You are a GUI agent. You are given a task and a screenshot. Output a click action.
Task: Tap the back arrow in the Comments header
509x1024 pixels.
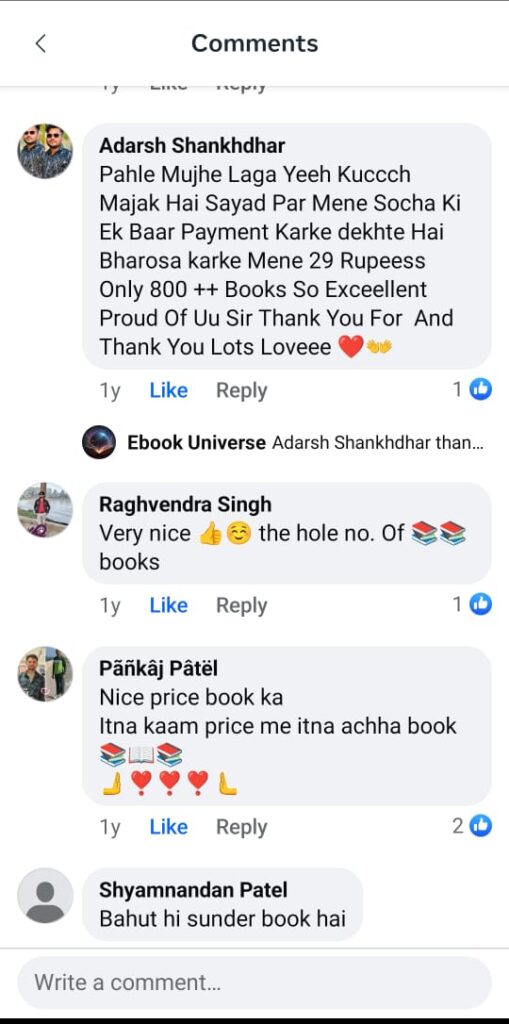[41, 44]
